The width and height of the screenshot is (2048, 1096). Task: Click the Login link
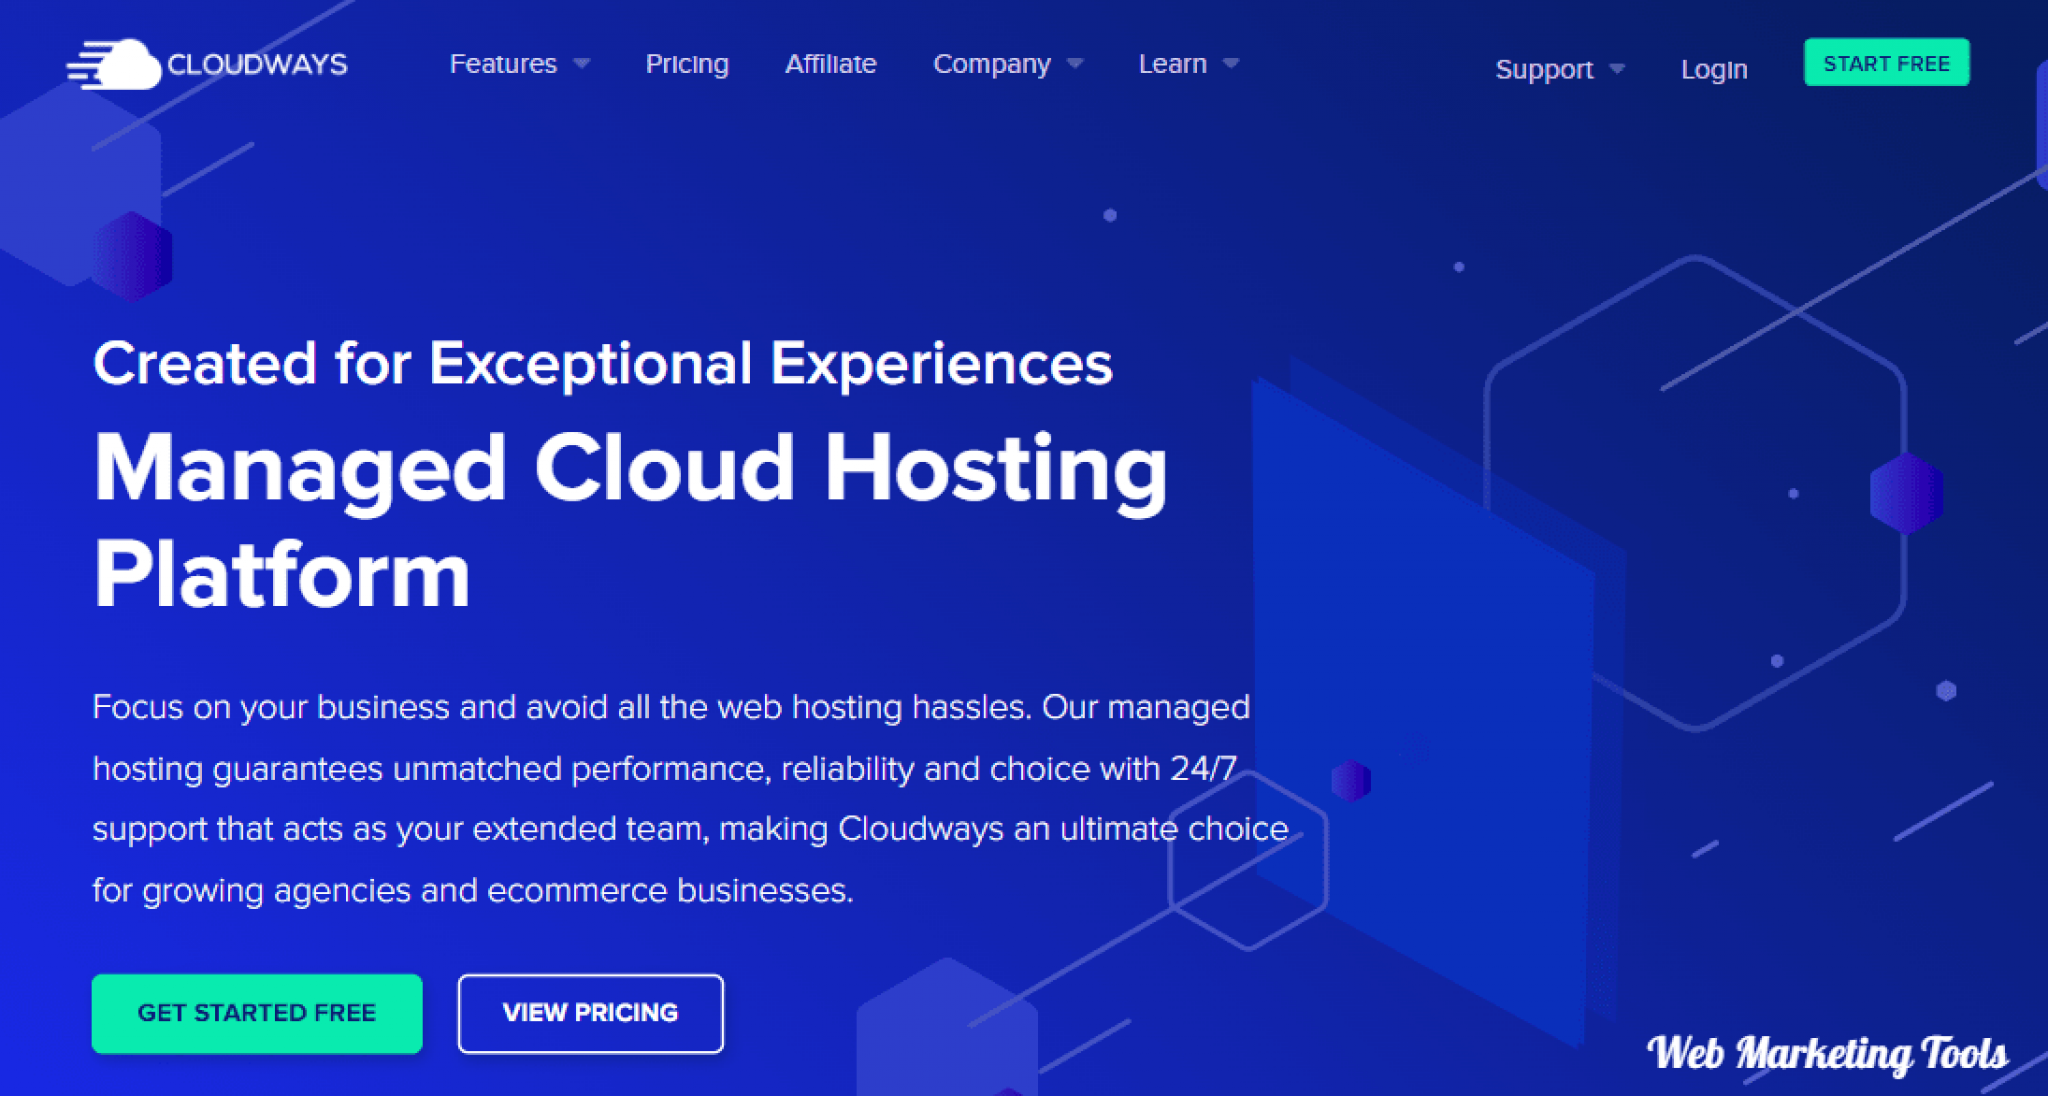coord(1714,69)
